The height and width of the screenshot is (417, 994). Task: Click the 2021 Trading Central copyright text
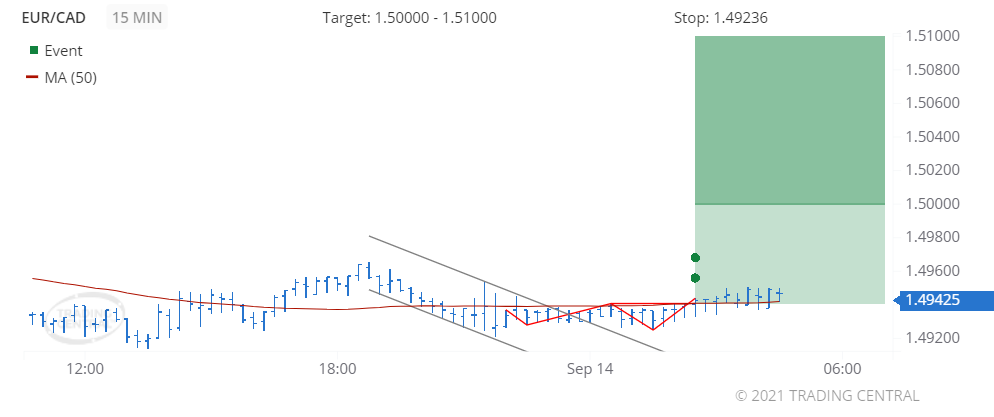pyautogui.click(x=827, y=395)
